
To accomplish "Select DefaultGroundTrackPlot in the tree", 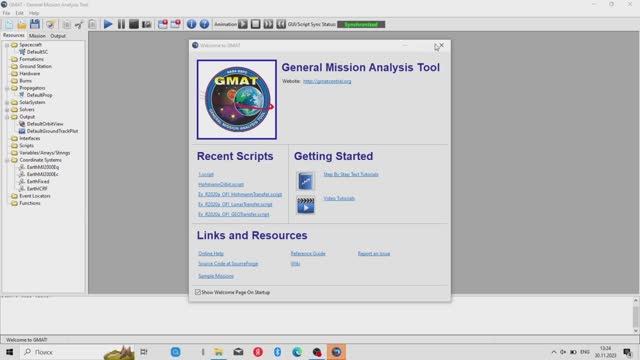I will [52, 131].
